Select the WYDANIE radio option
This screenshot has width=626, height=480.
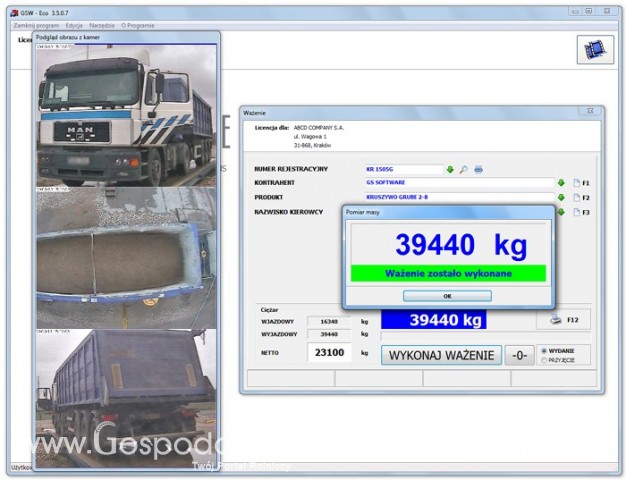(544, 350)
